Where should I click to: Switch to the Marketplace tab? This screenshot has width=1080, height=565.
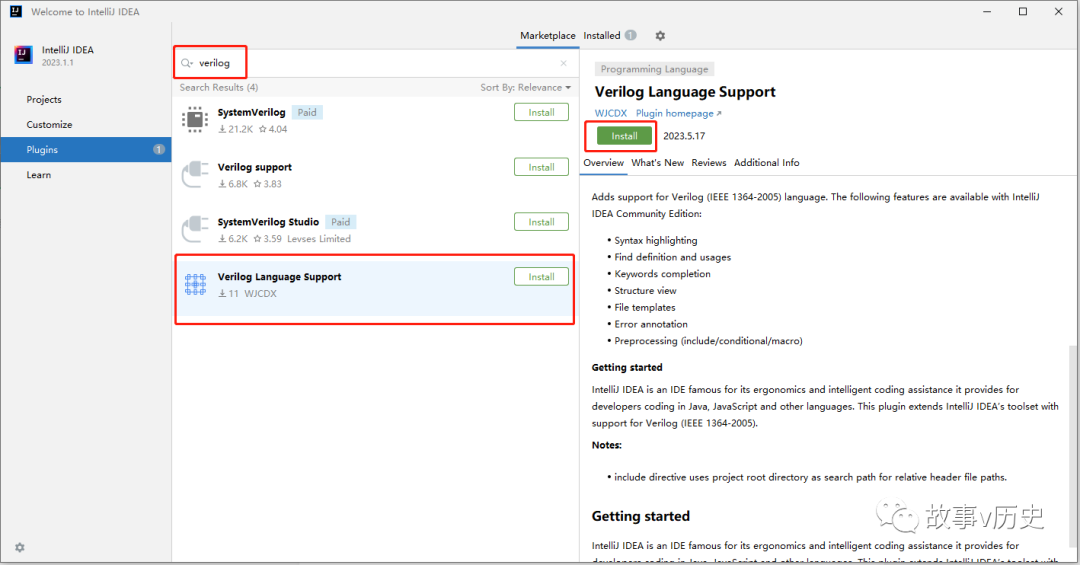tap(548, 36)
